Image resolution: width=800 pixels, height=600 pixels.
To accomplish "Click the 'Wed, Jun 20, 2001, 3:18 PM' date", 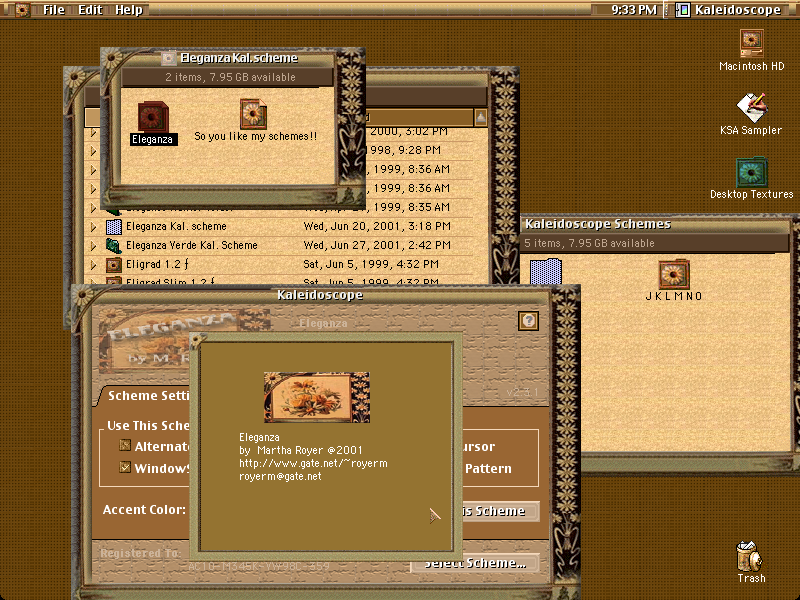I will tap(377, 226).
